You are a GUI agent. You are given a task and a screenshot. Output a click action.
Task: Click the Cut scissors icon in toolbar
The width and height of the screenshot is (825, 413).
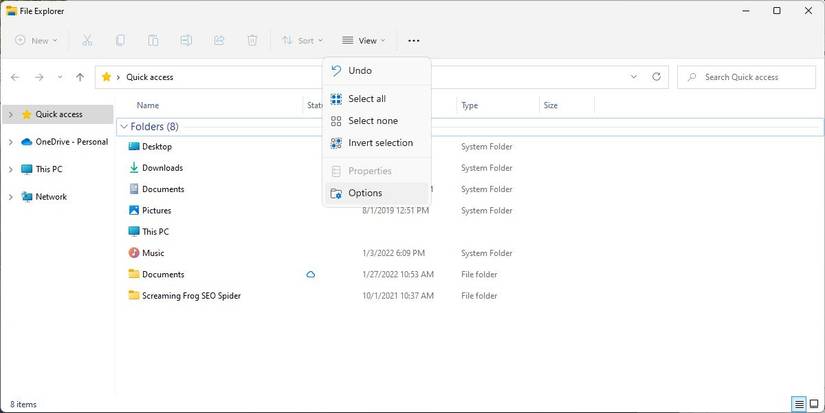[87, 41]
